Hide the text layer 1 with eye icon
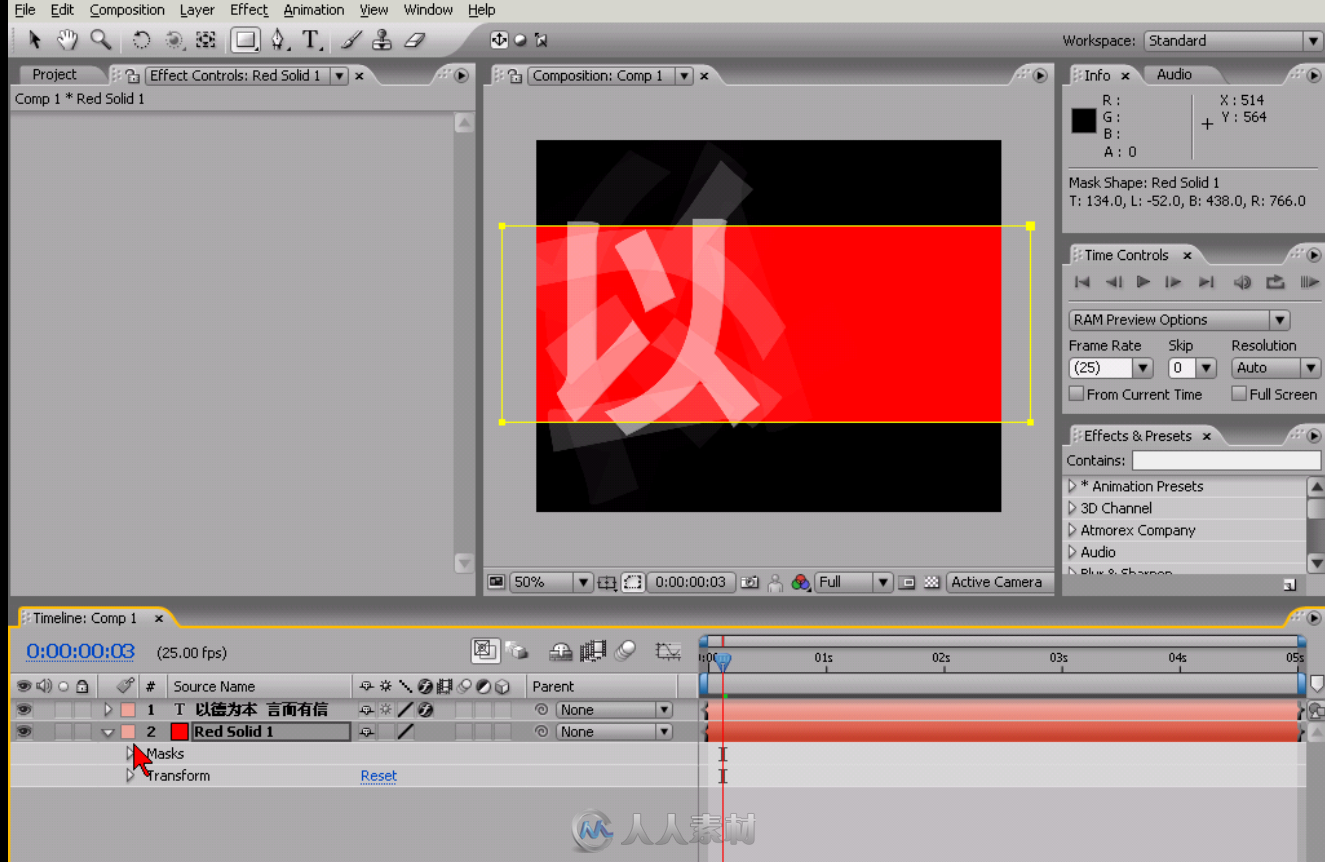The width and height of the screenshot is (1325, 862). point(23,709)
